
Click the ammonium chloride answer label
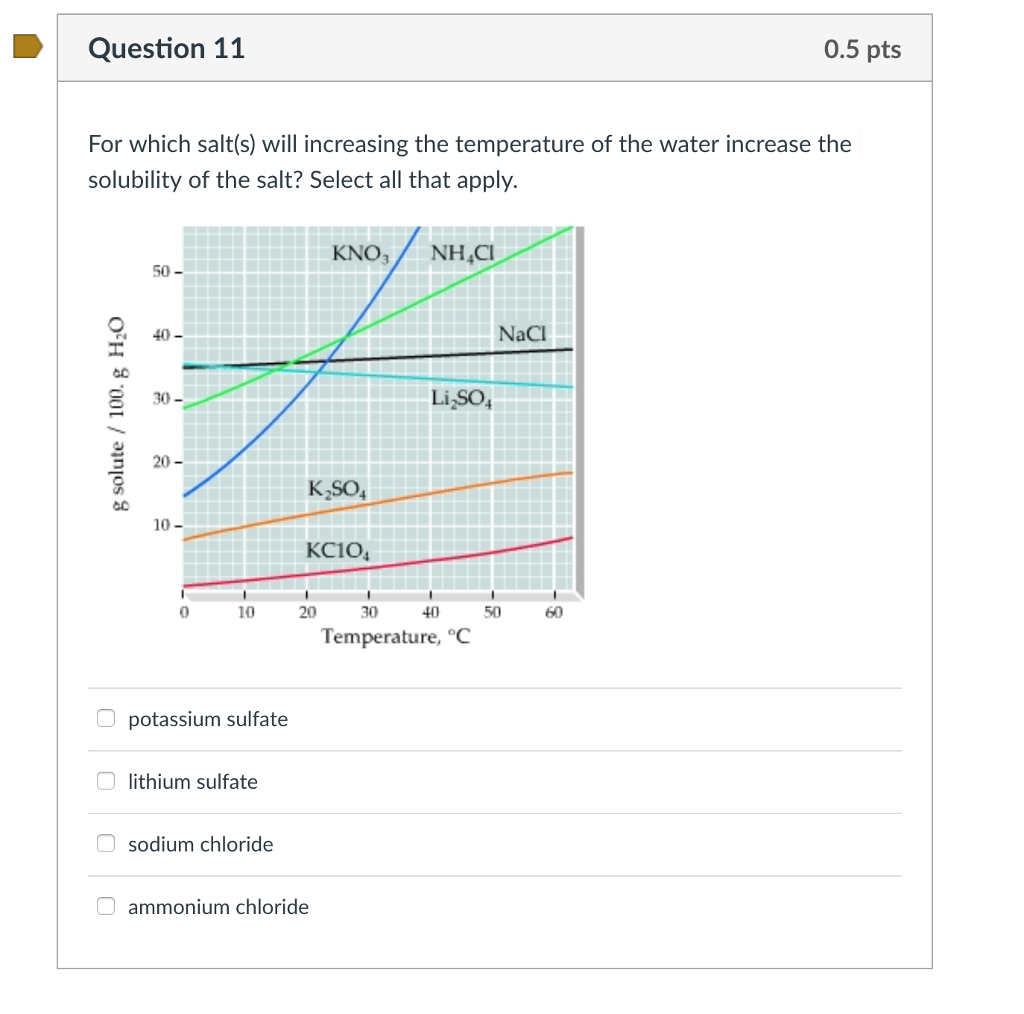(x=218, y=907)
